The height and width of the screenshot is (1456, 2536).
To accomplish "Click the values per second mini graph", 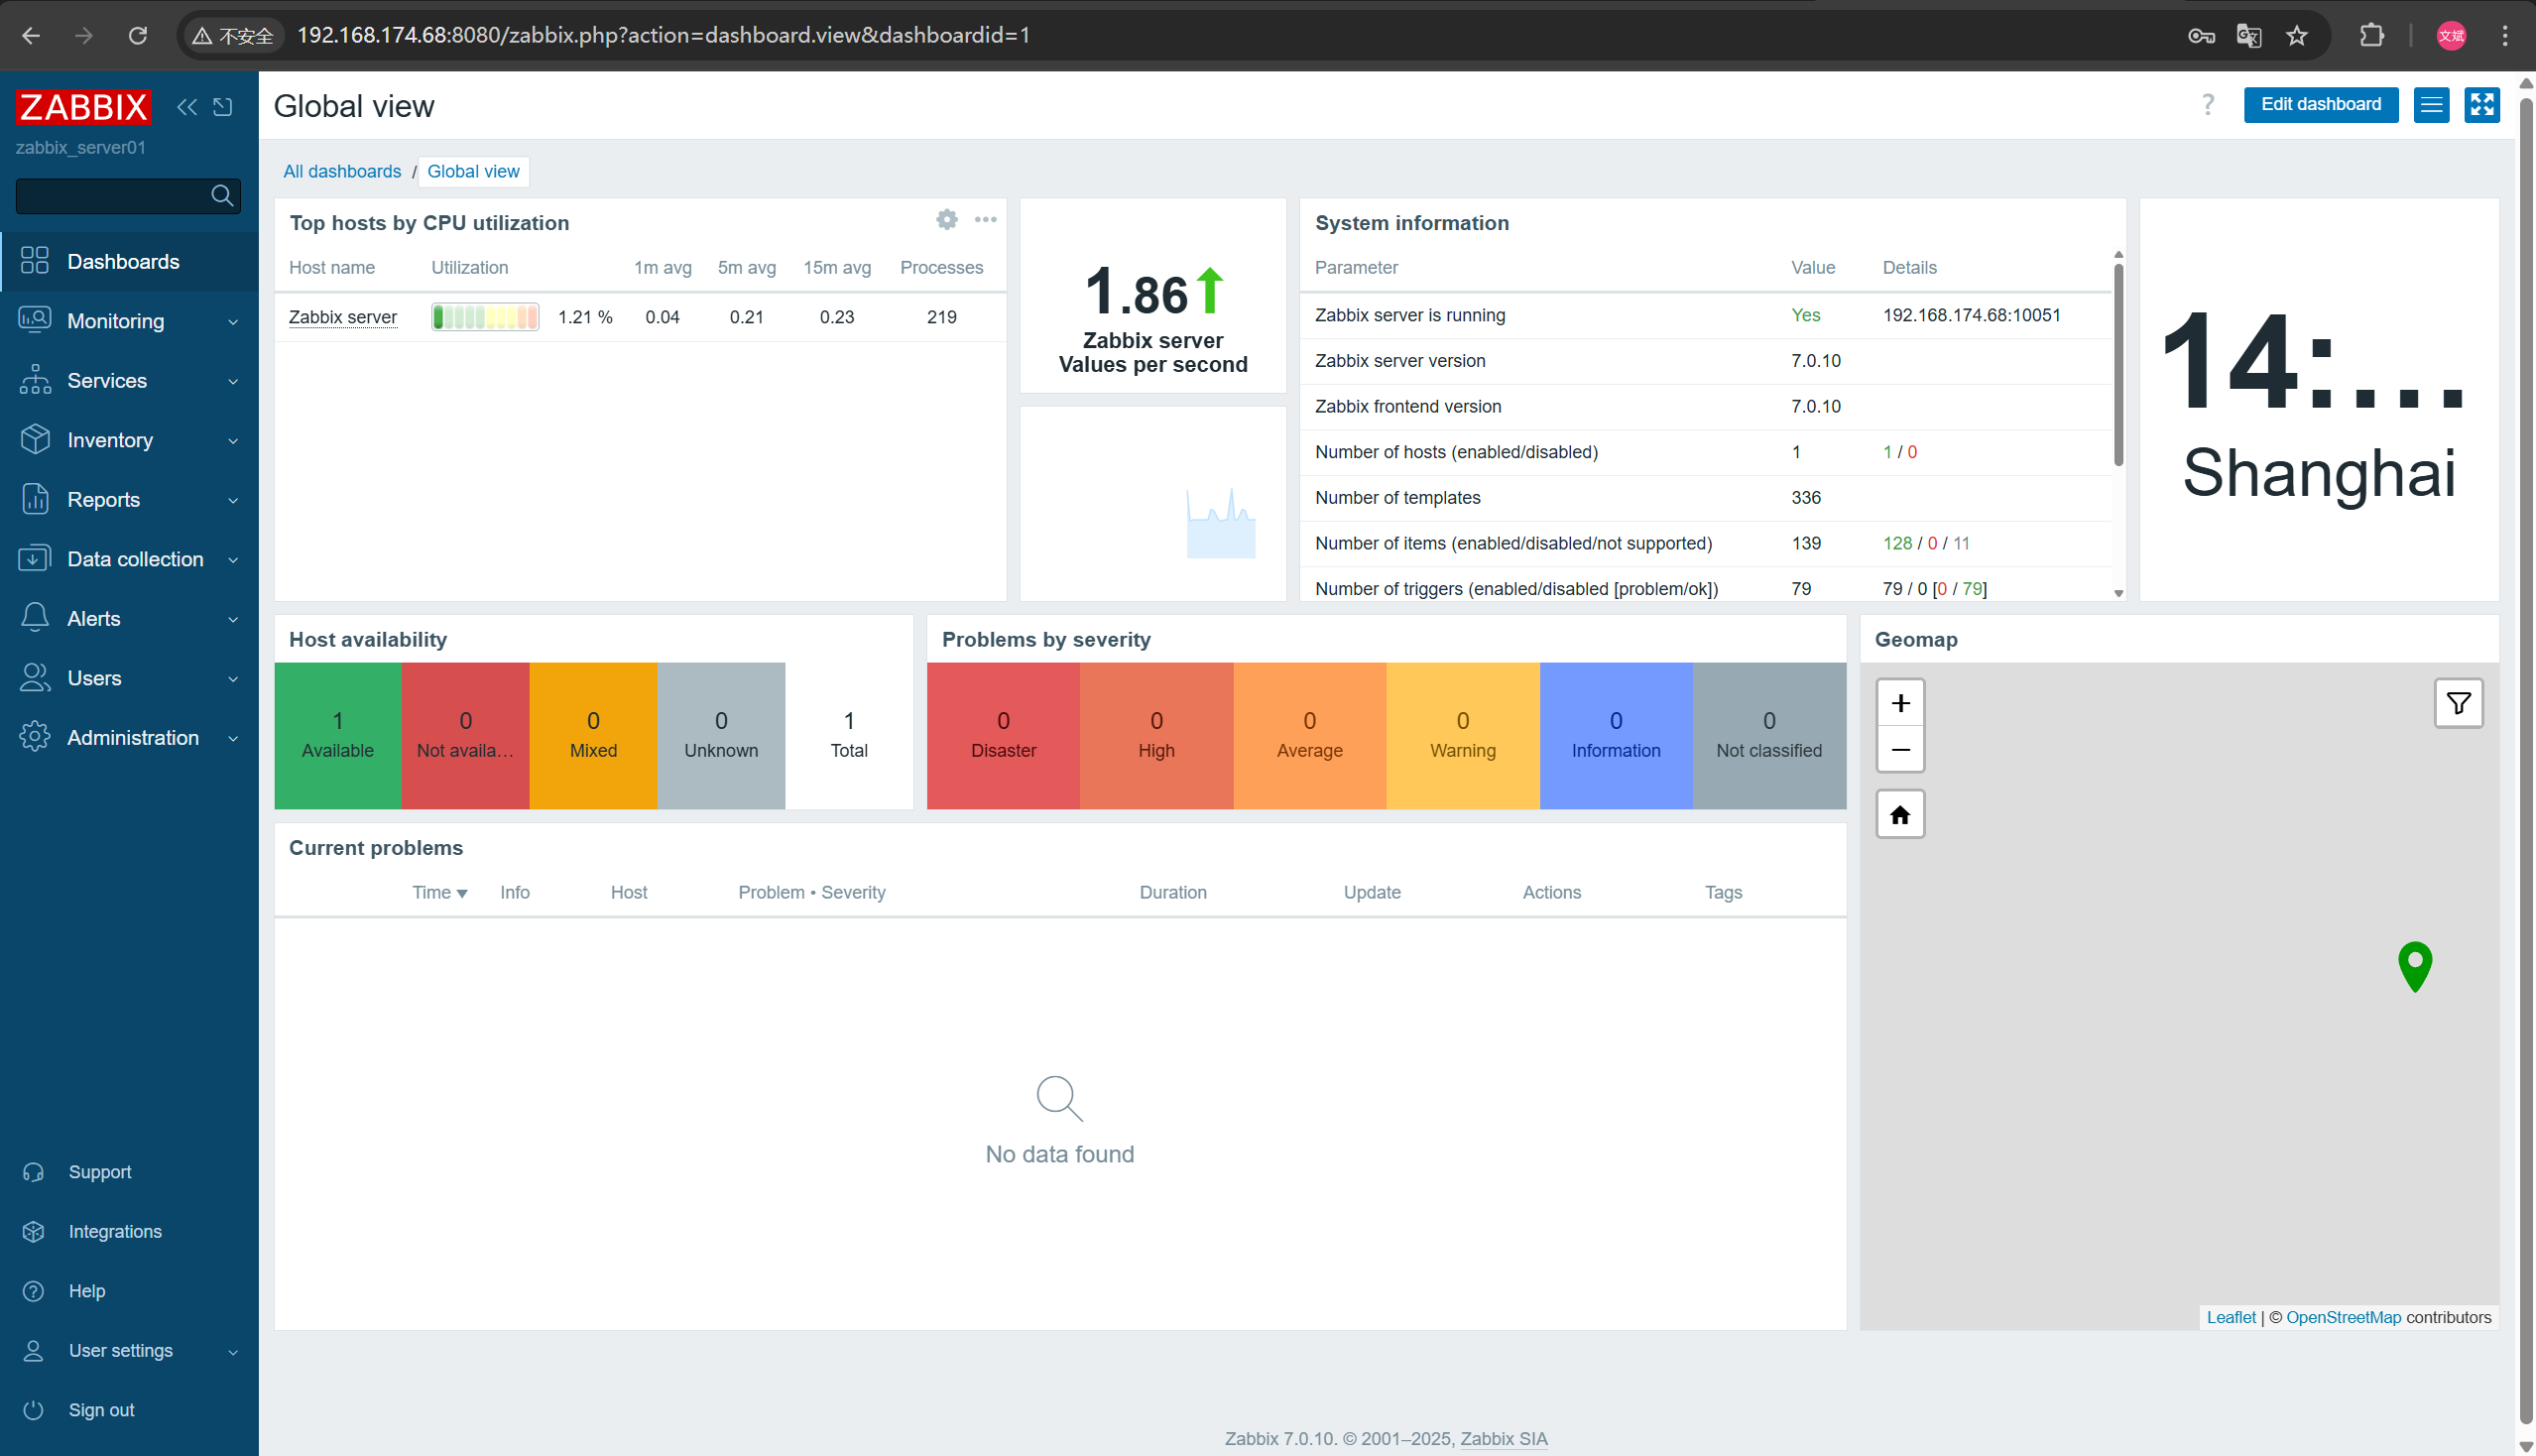I will pos(1220,523).
